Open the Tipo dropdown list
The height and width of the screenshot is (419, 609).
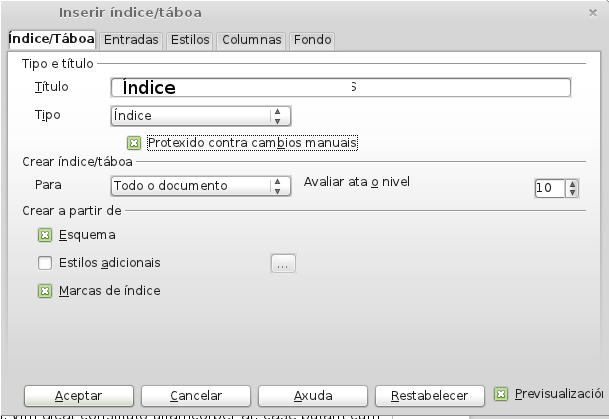tap(280, 115)
